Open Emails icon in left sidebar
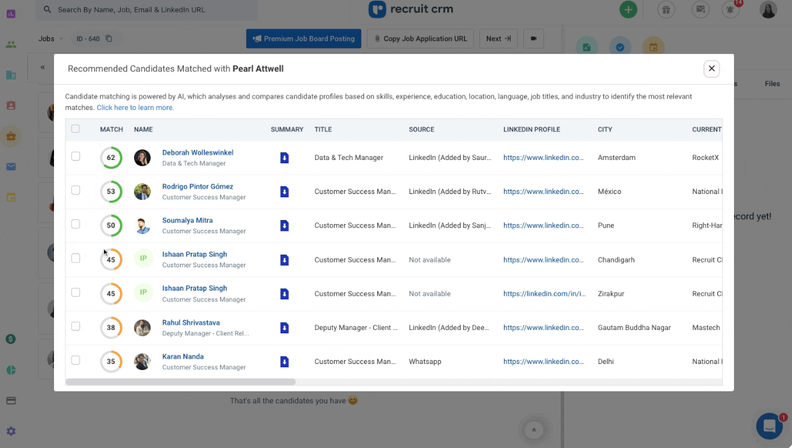Screen dimensions: 792x448 point(11,167)
